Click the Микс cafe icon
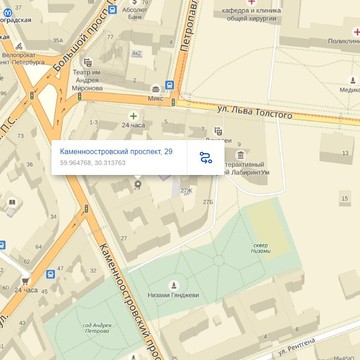This screenshot has width=360, height=360. pos(155,89)
